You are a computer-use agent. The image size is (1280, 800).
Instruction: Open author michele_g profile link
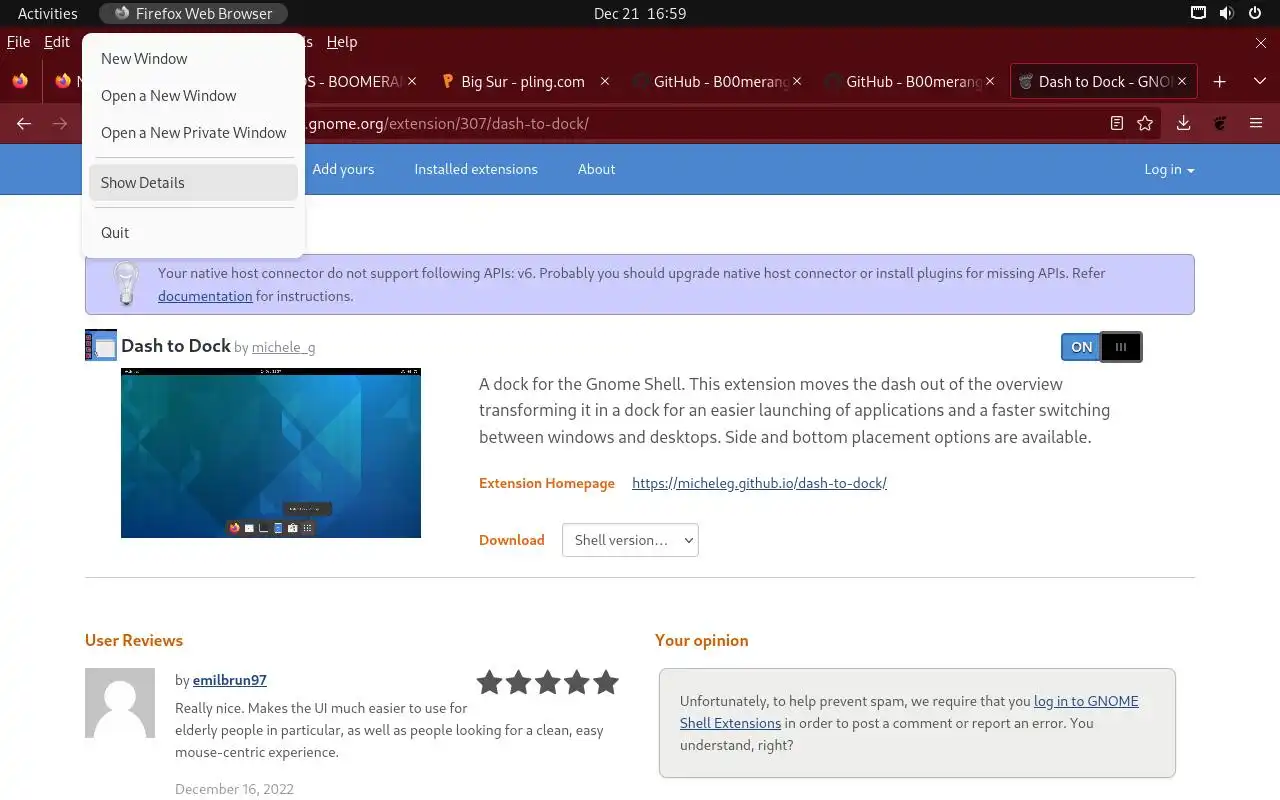pyautogui.click(x=283, y=347)
